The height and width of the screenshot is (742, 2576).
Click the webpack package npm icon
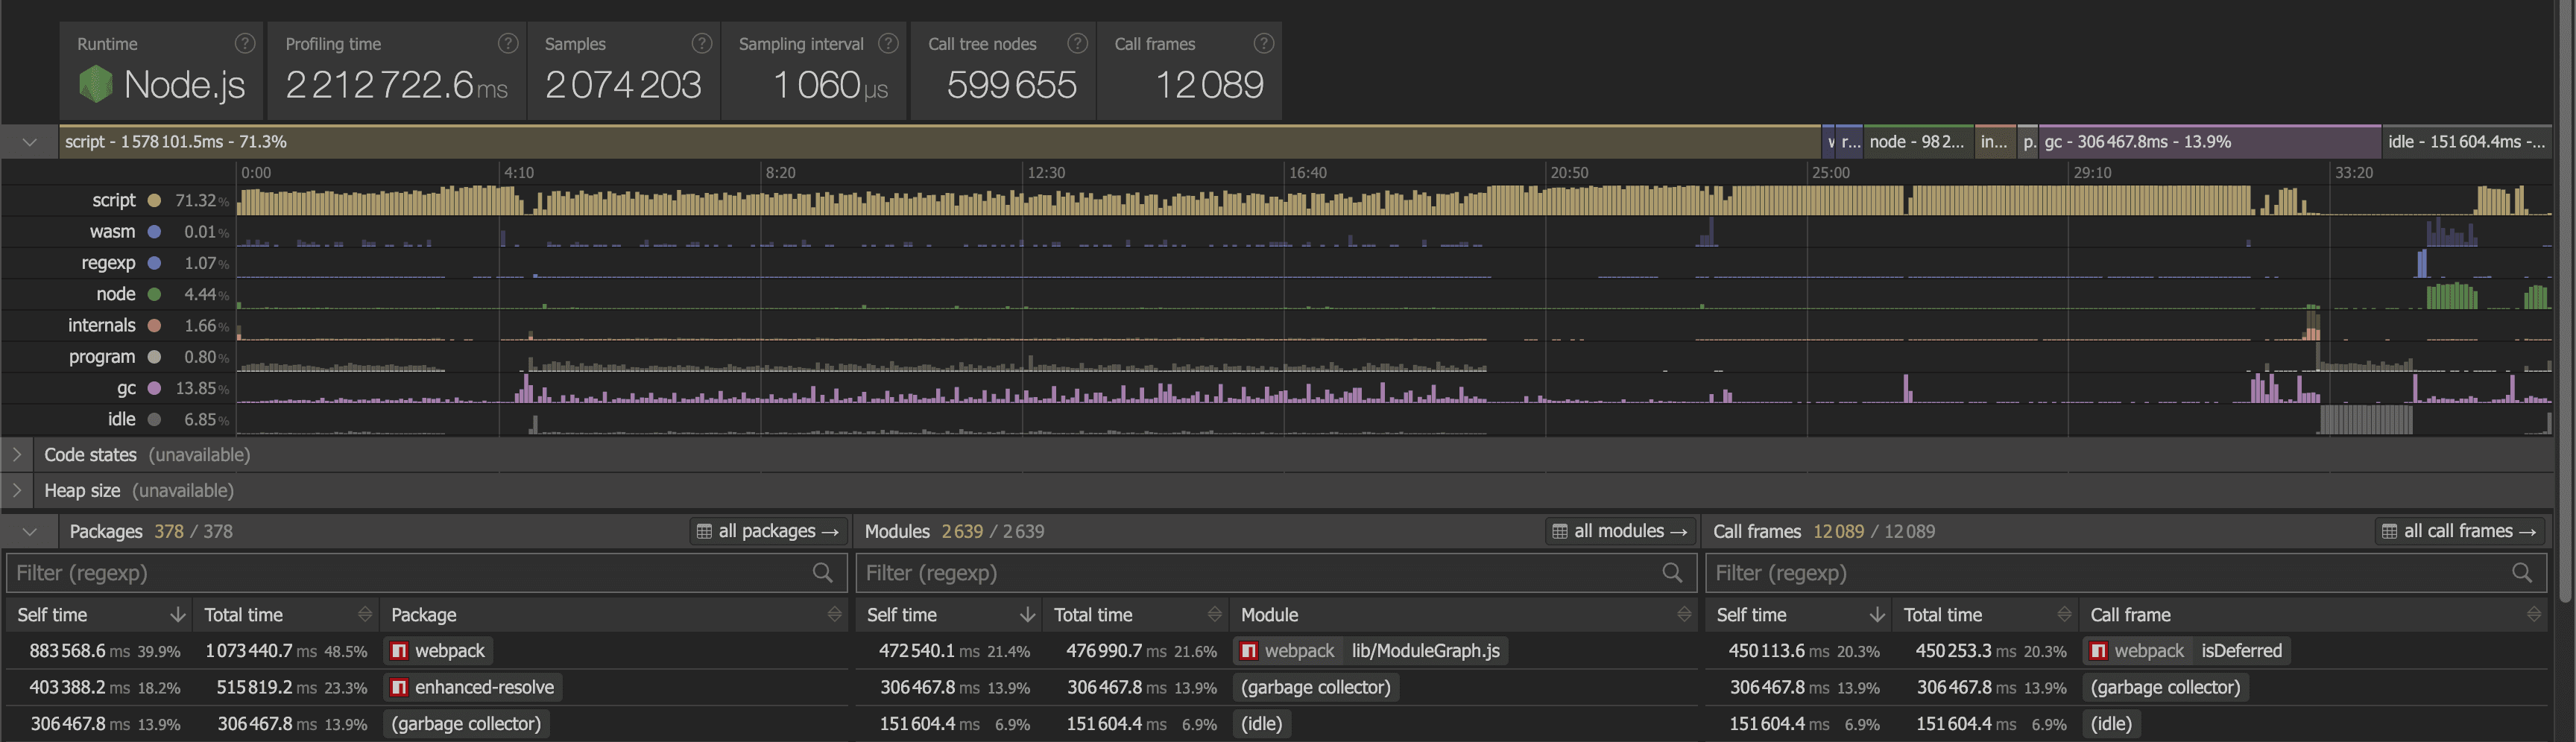(399, 651)
